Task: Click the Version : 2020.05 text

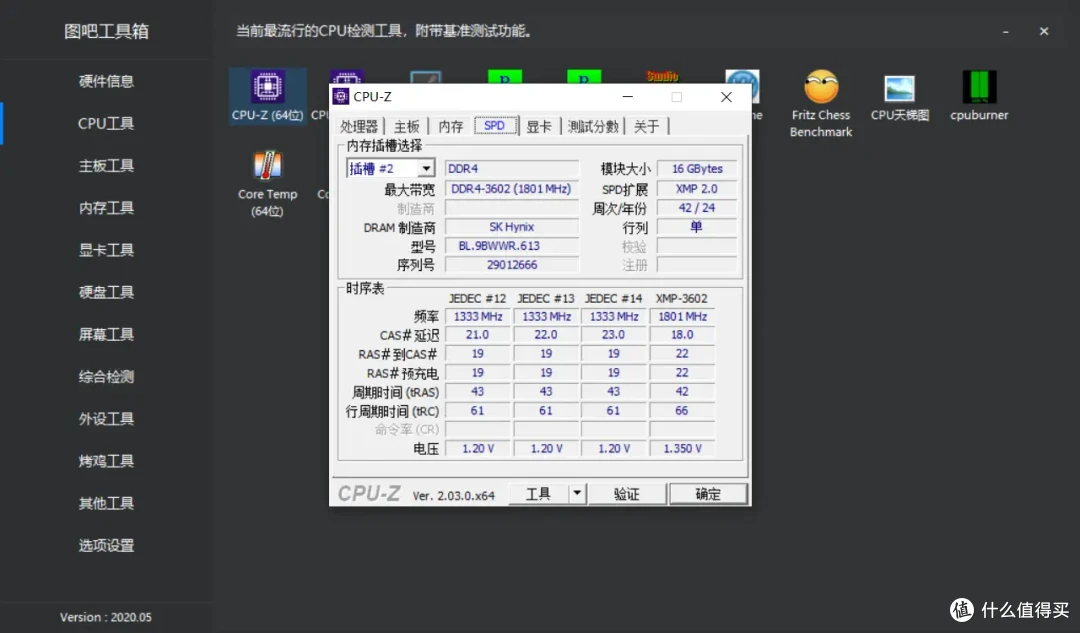Action: tap(105, 617)
